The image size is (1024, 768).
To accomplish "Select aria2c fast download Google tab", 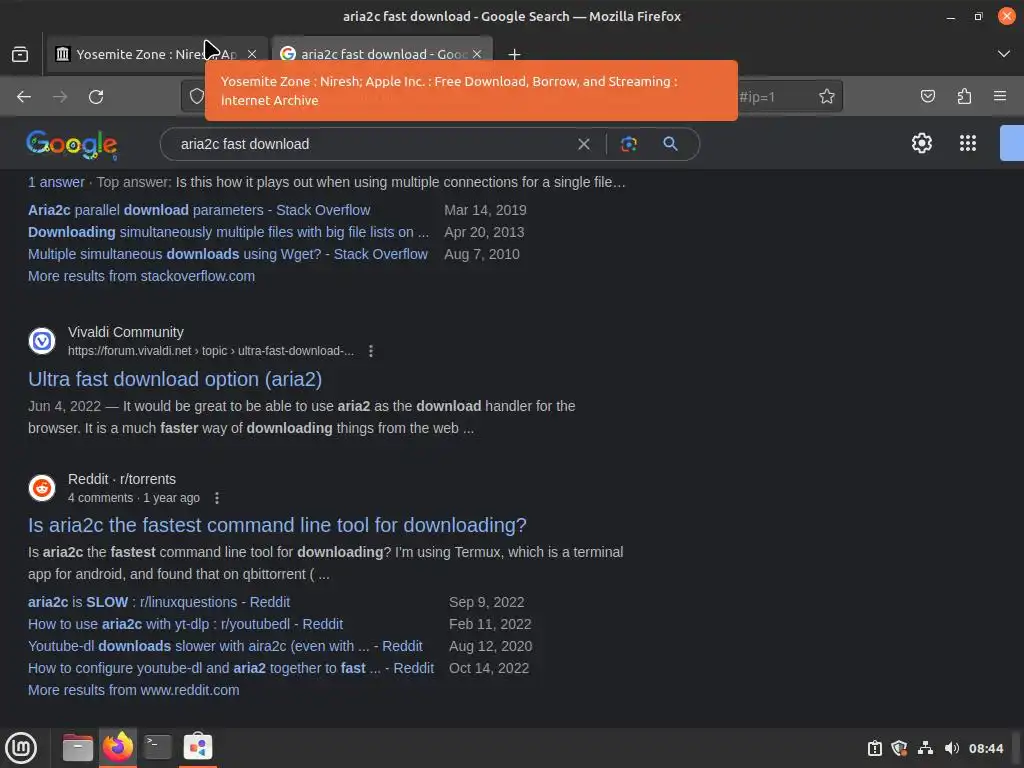I will [383, 54].
